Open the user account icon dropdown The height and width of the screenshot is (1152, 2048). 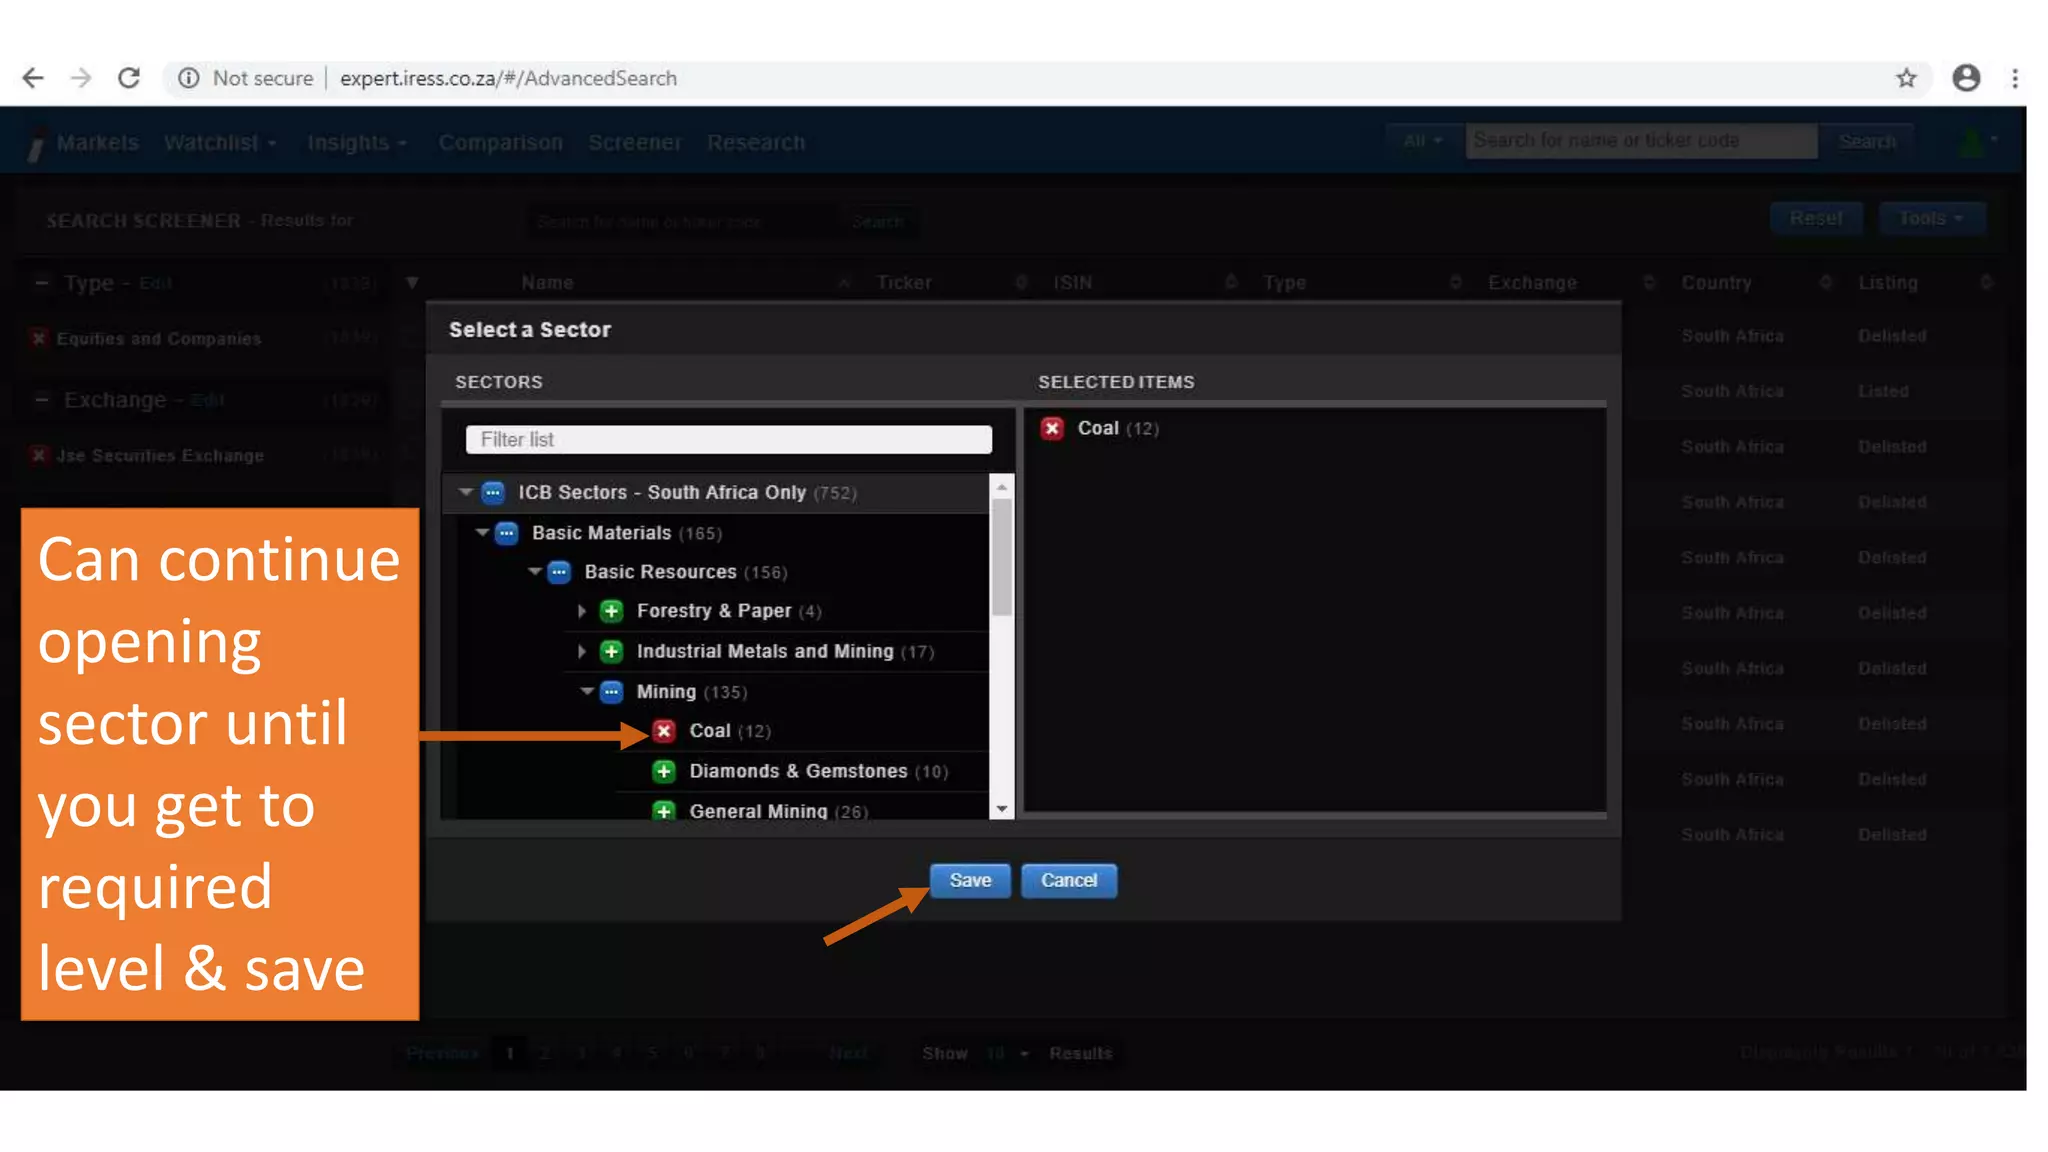point(1976,141)
